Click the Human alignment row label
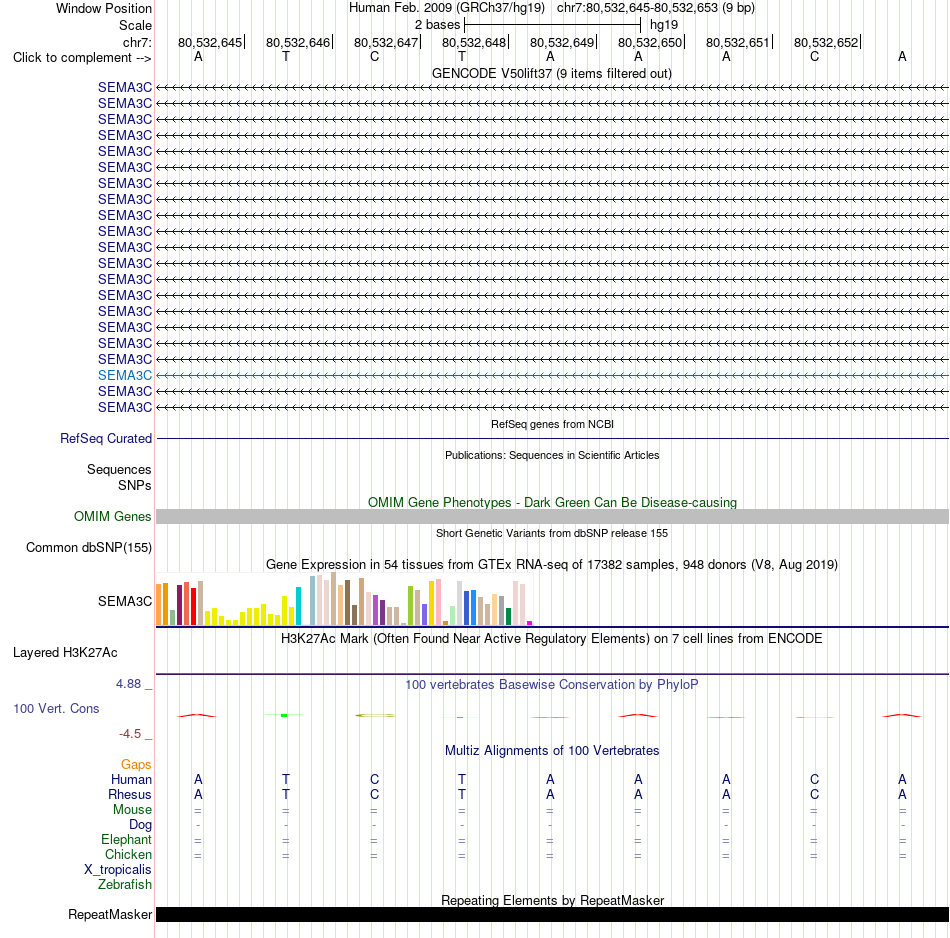950x938 pixels. click(x=131, y=780)
